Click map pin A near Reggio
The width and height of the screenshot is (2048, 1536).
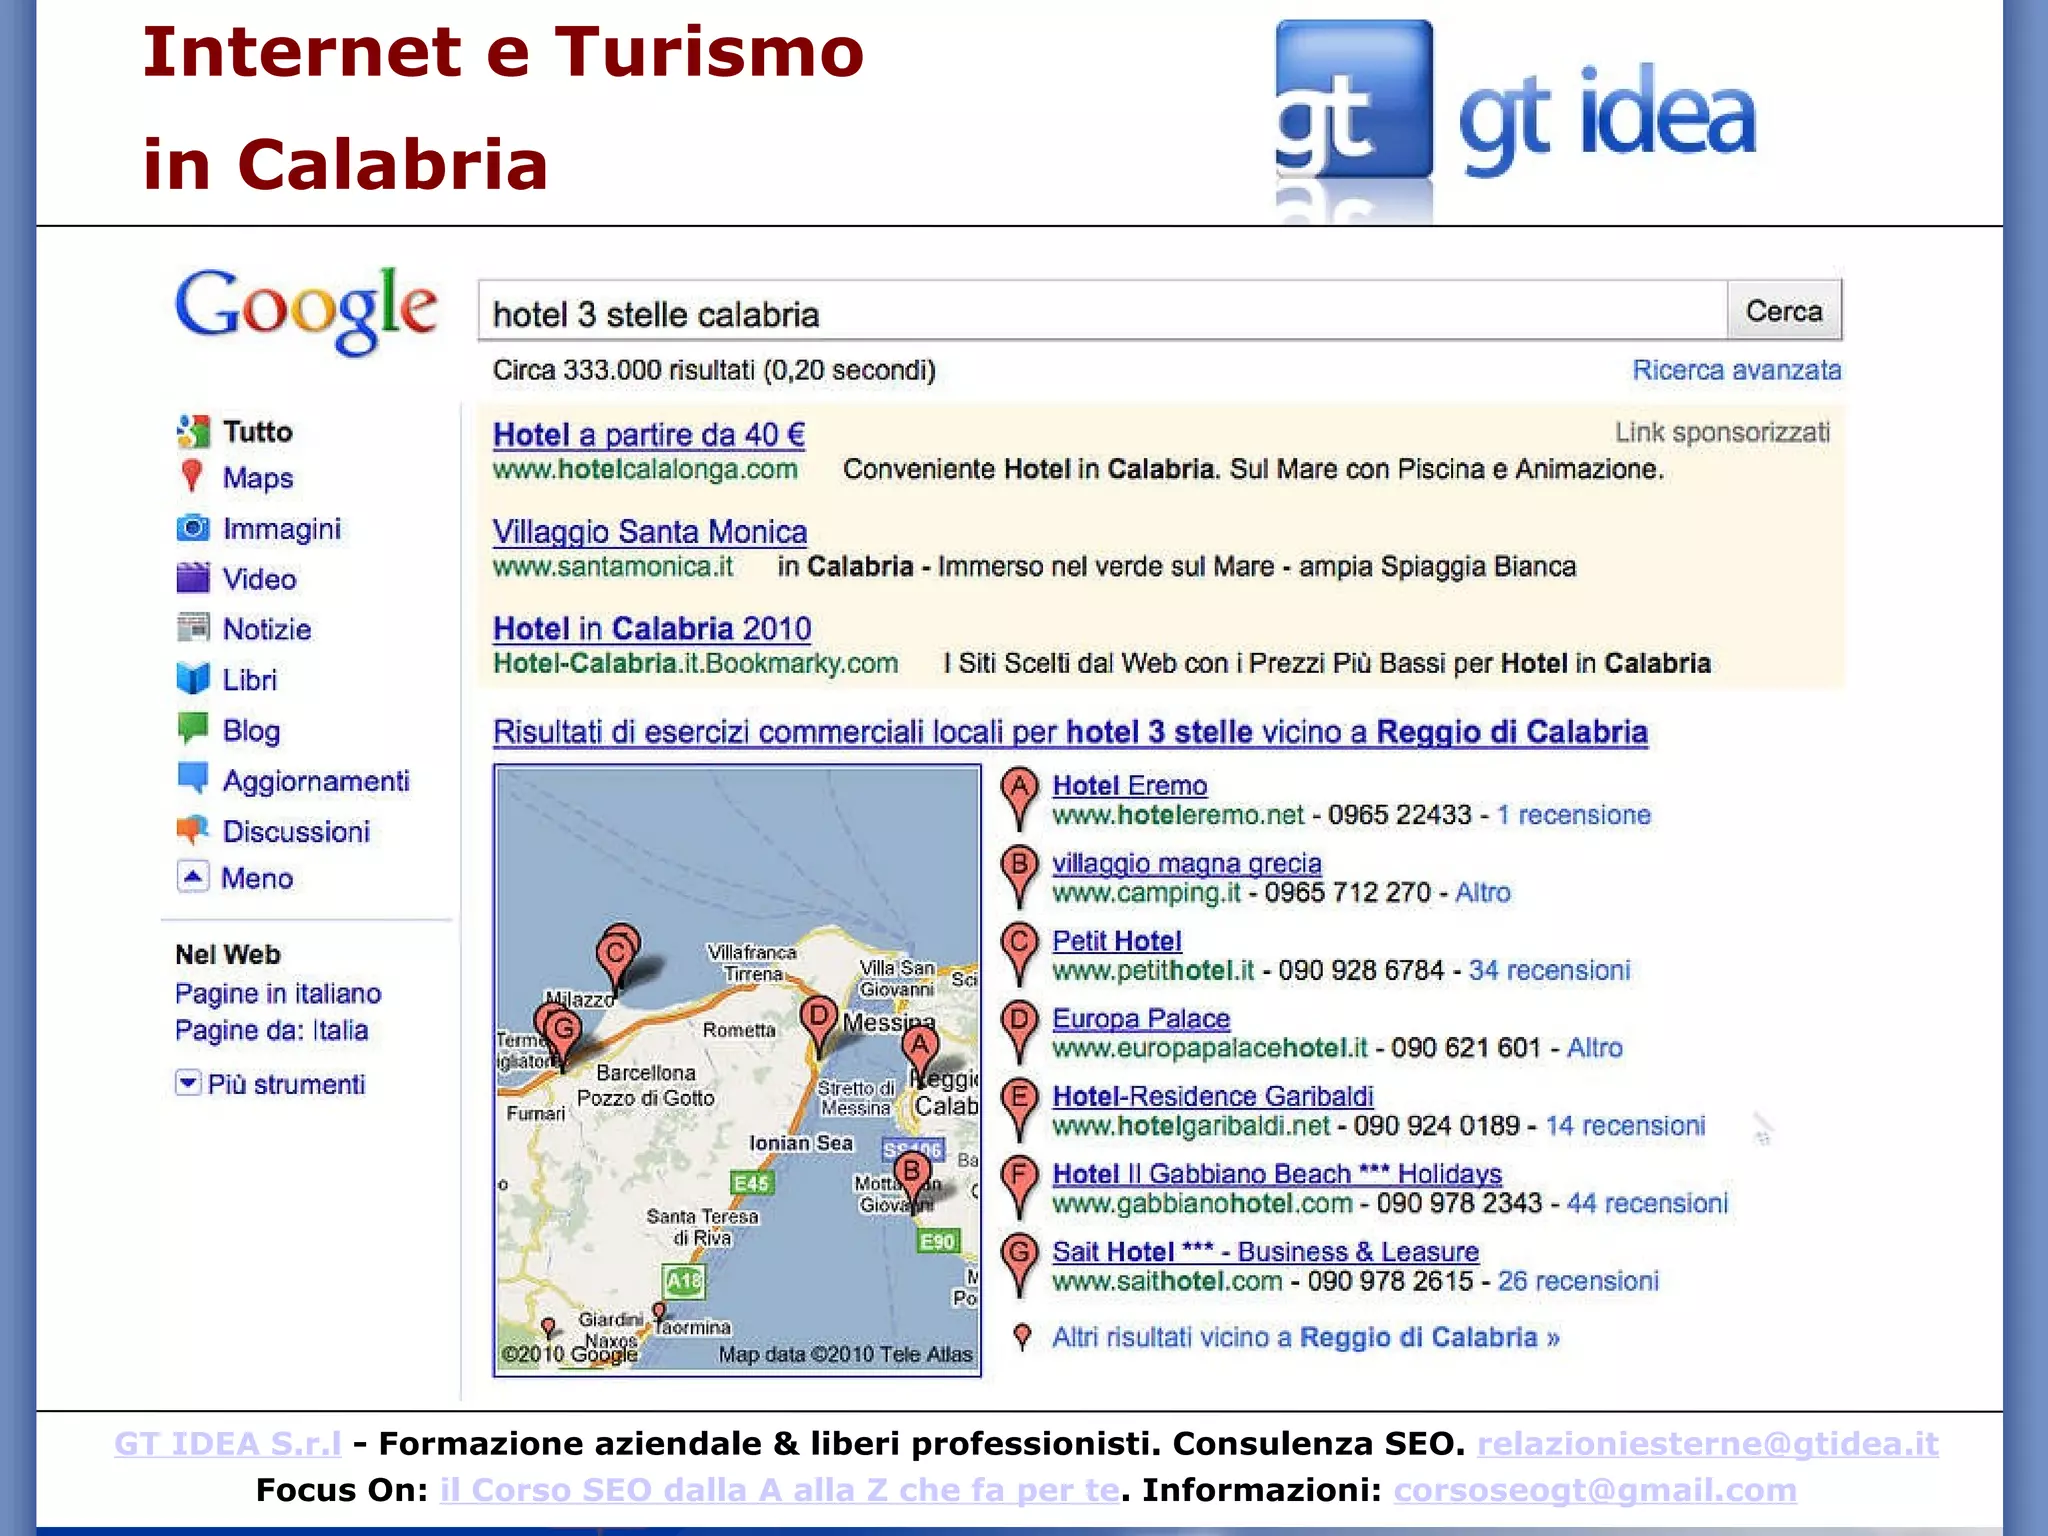coord(920,1055)
